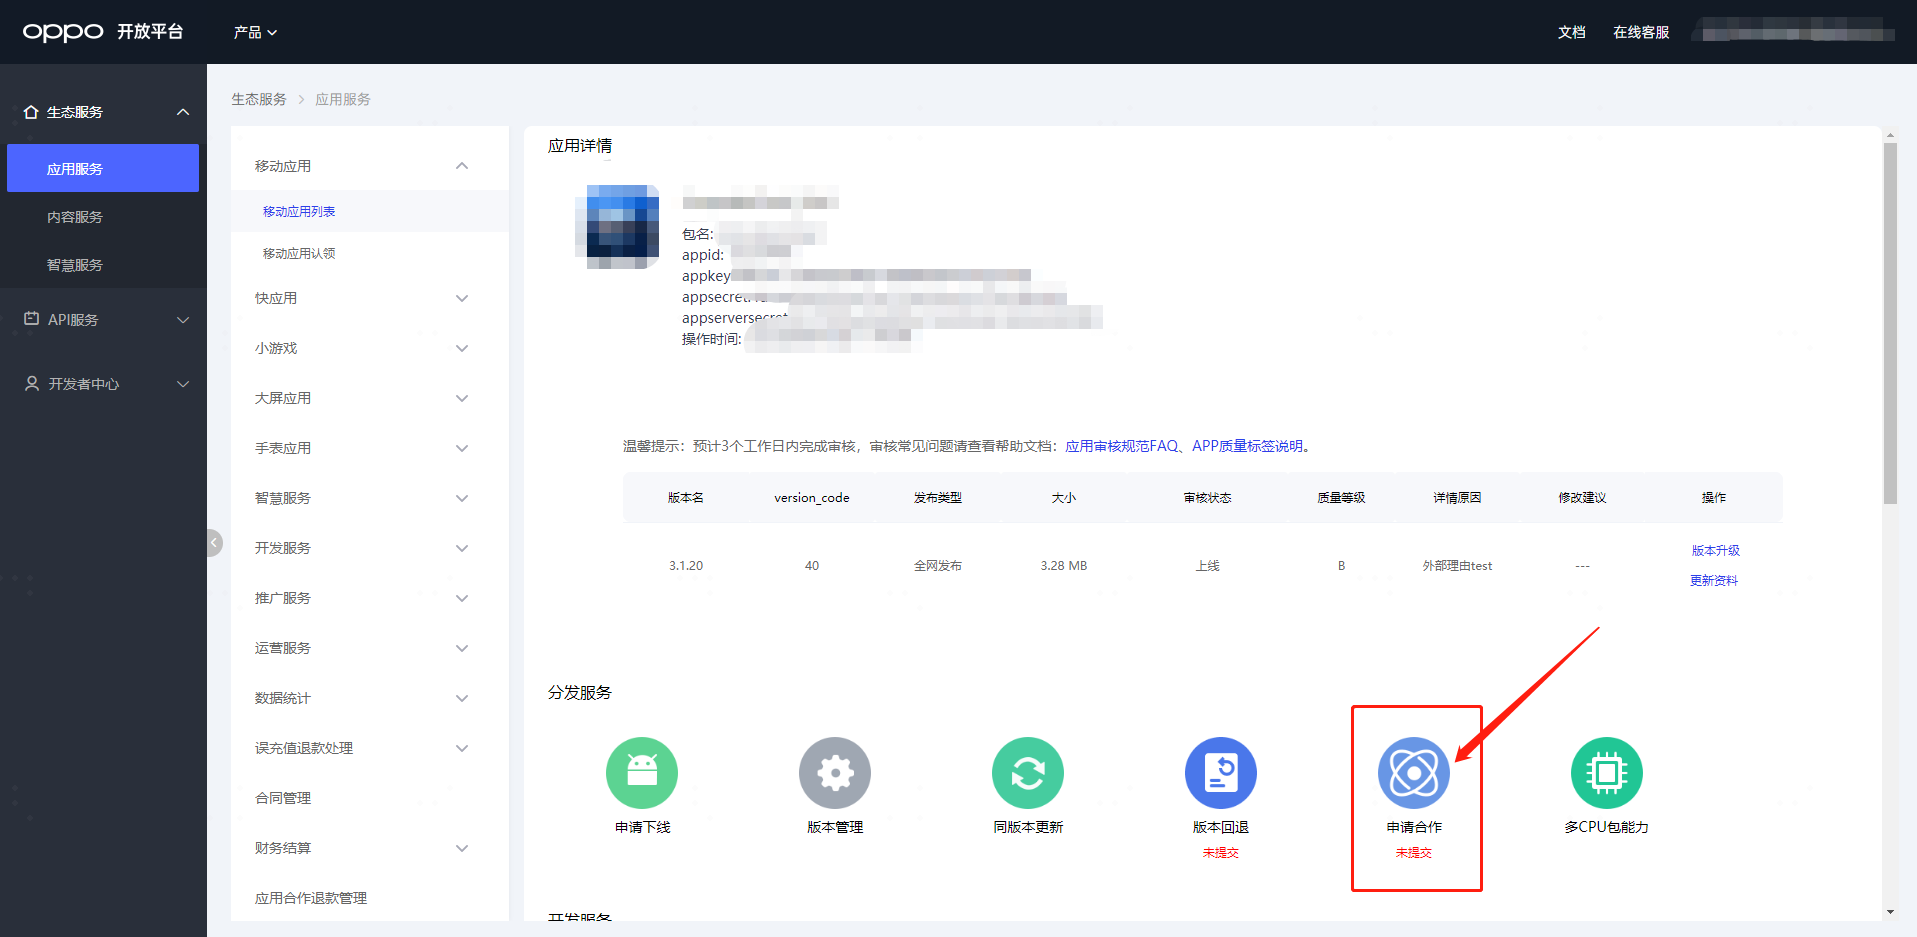
Task: Expand the 小游戏 section
Action: [x=462, y=347]
